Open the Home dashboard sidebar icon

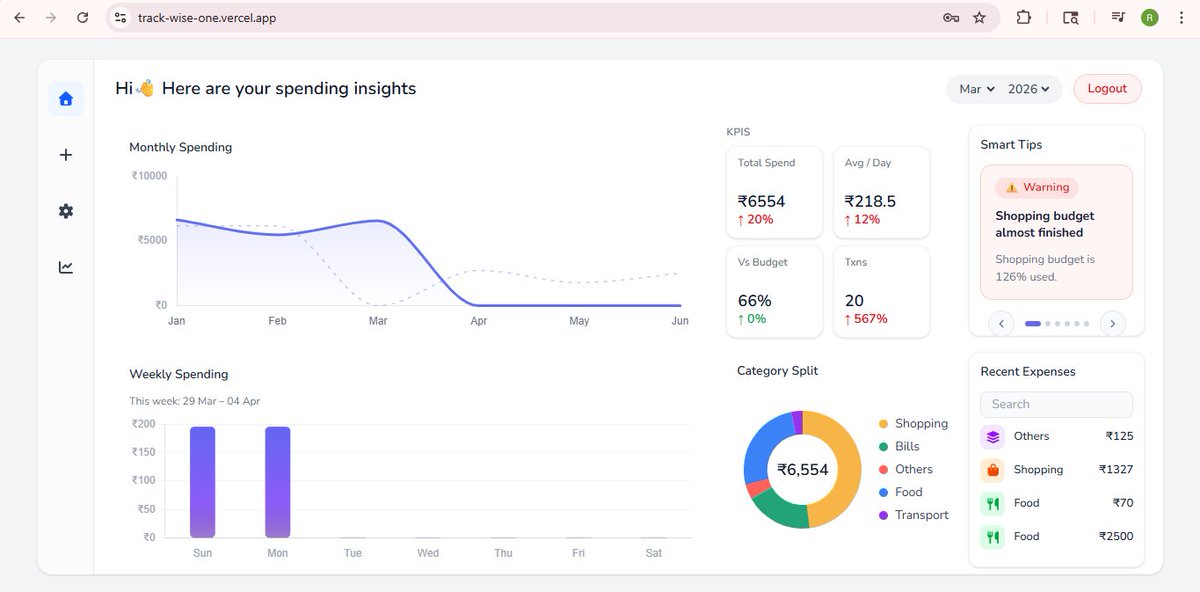[x=66, y=98]
